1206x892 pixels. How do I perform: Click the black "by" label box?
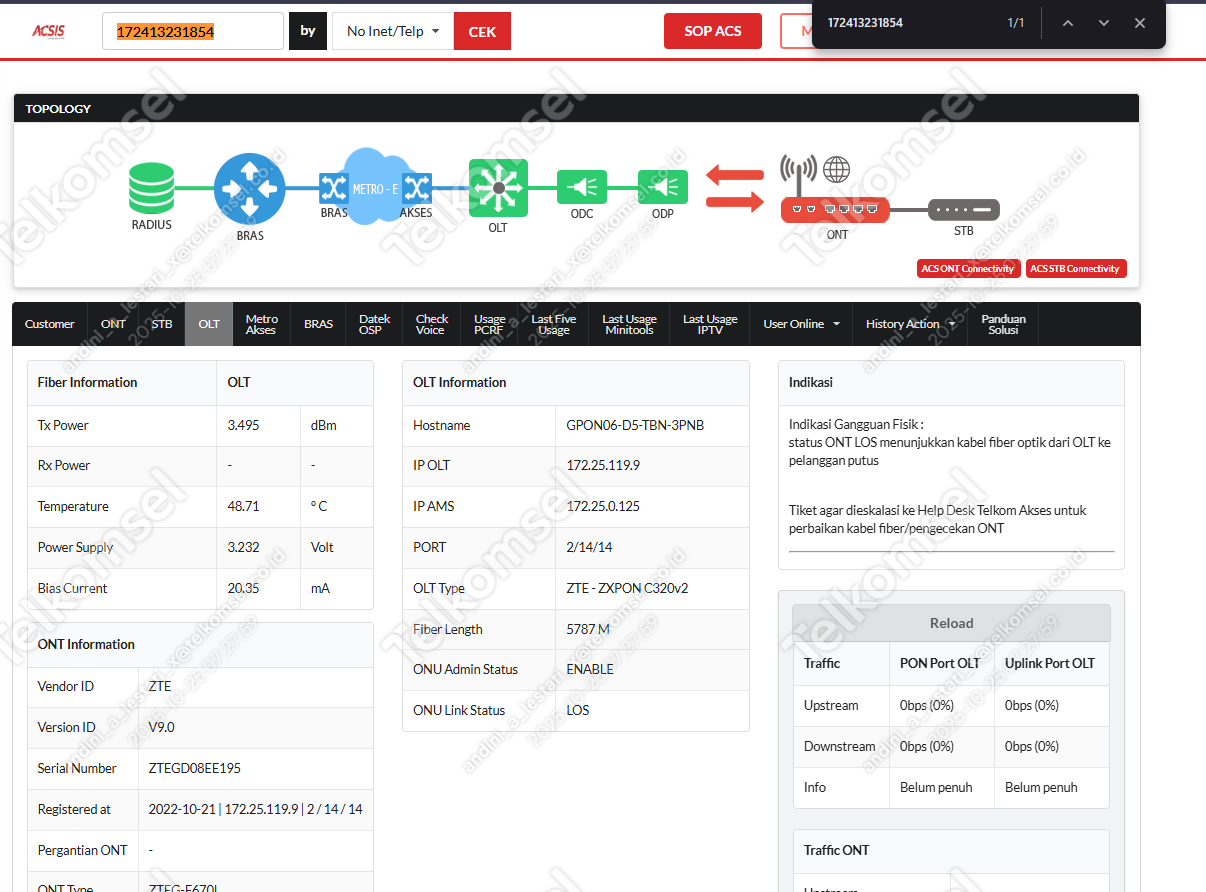tap(308, 31)
